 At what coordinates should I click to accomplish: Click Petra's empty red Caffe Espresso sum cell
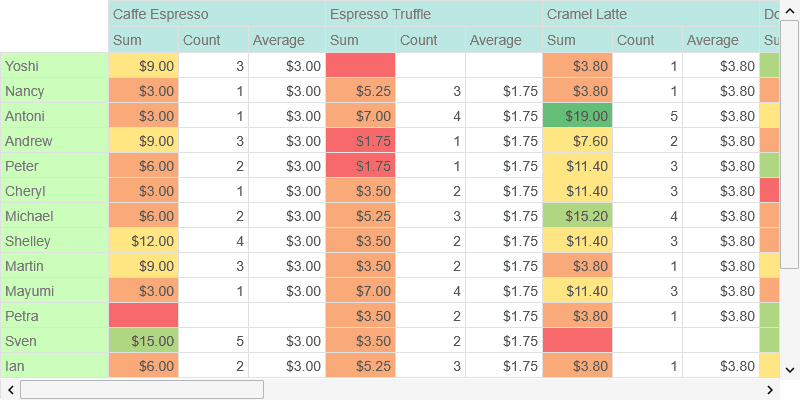tap(143, 316)
